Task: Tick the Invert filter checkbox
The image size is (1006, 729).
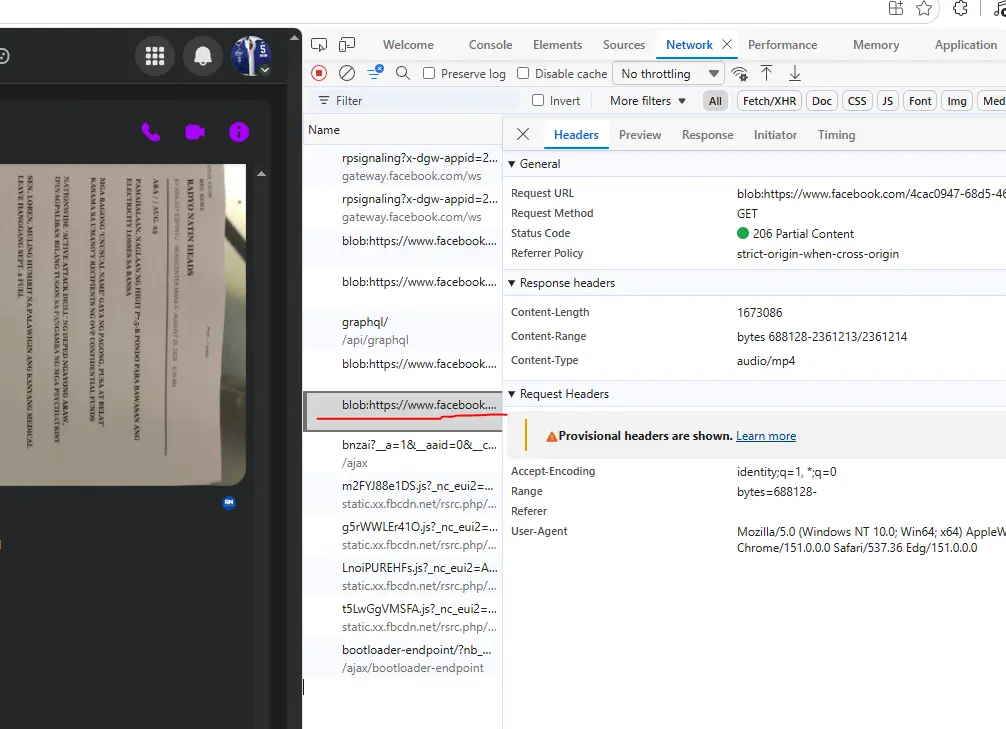Action: [x=538, y=100]
